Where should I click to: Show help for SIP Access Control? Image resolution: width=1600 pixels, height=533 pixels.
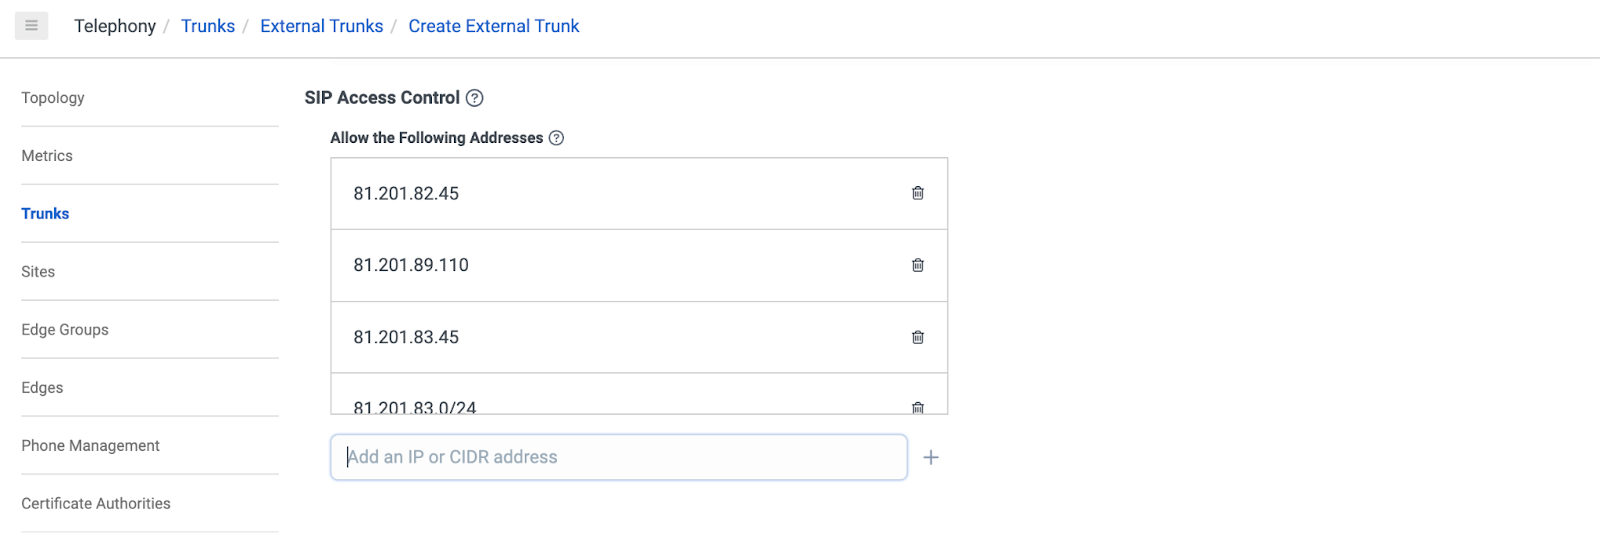coord(475,98)
